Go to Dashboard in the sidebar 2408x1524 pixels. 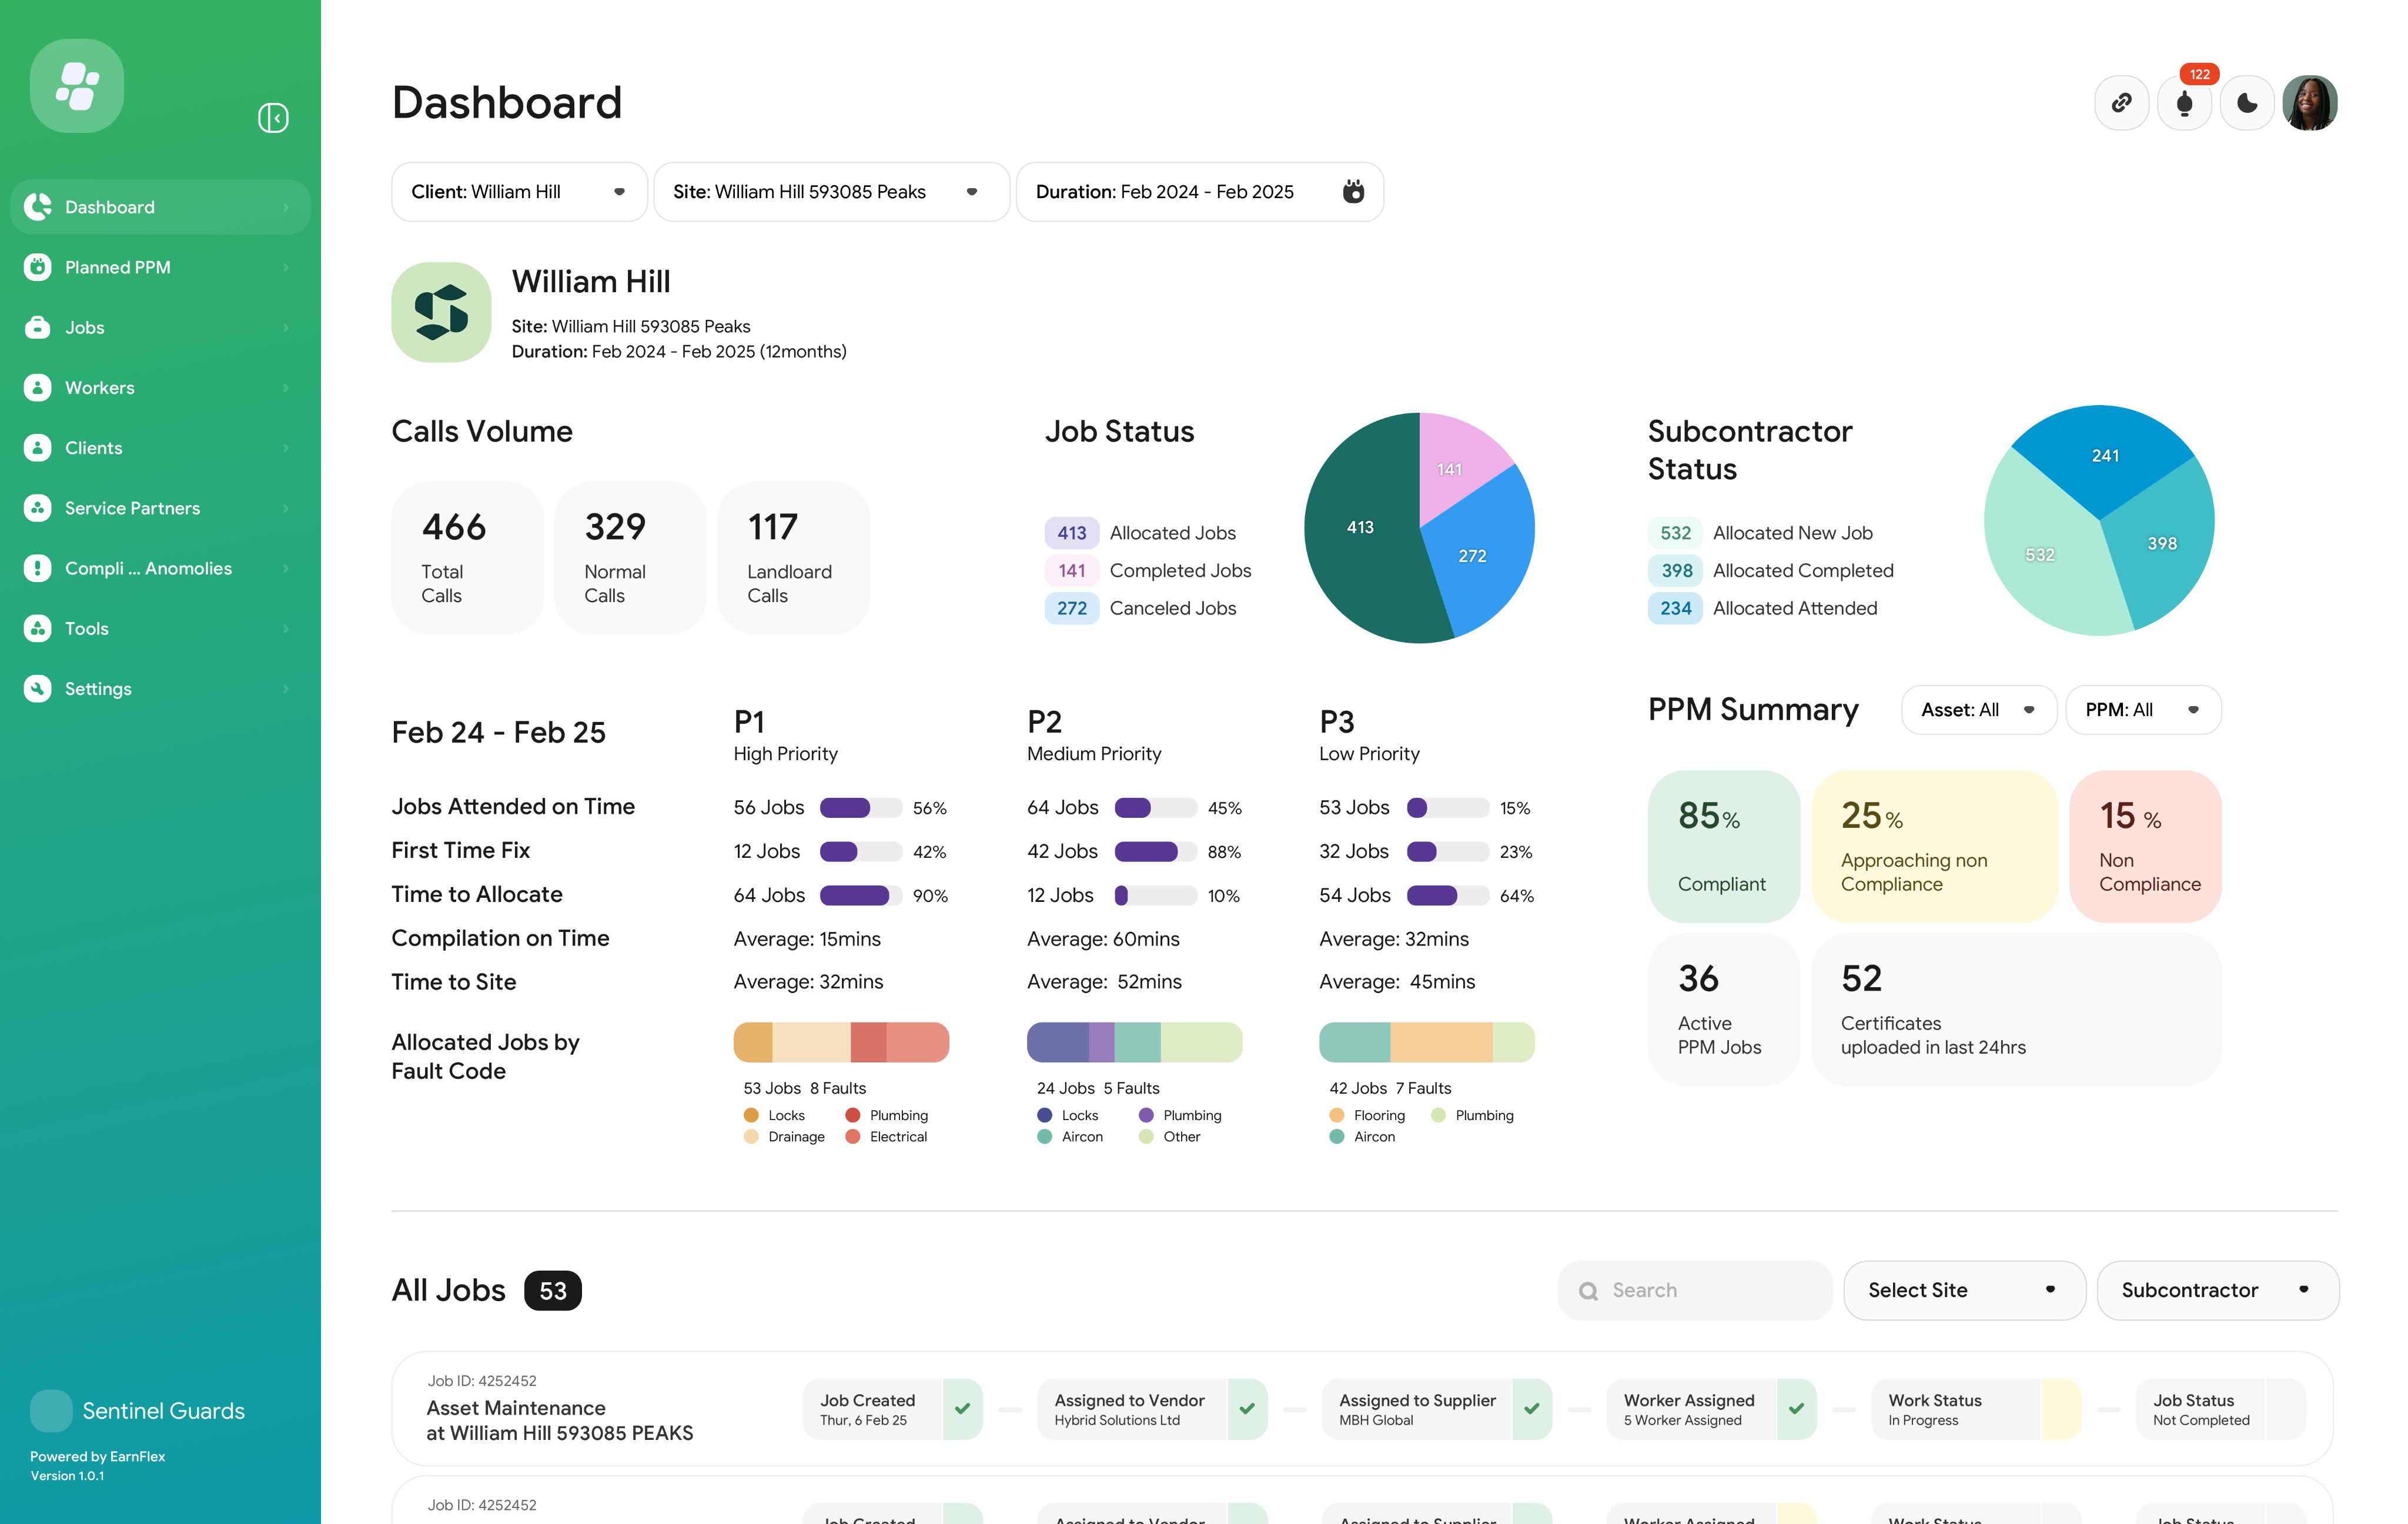160,207
